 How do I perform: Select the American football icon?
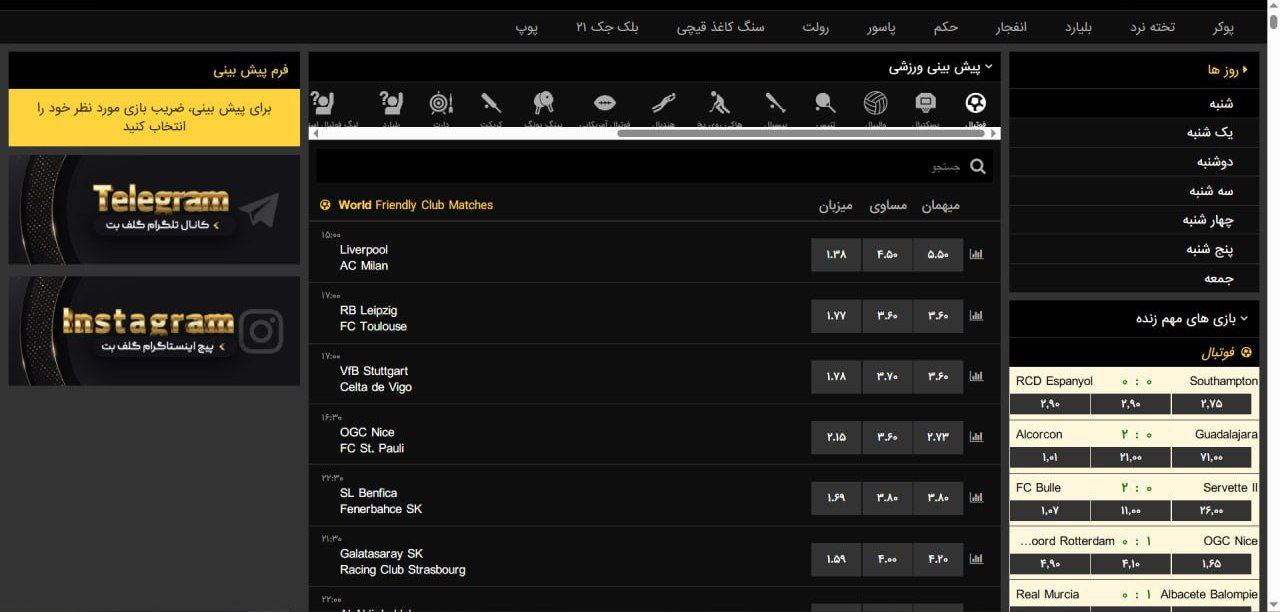click(x=605, y=103)
